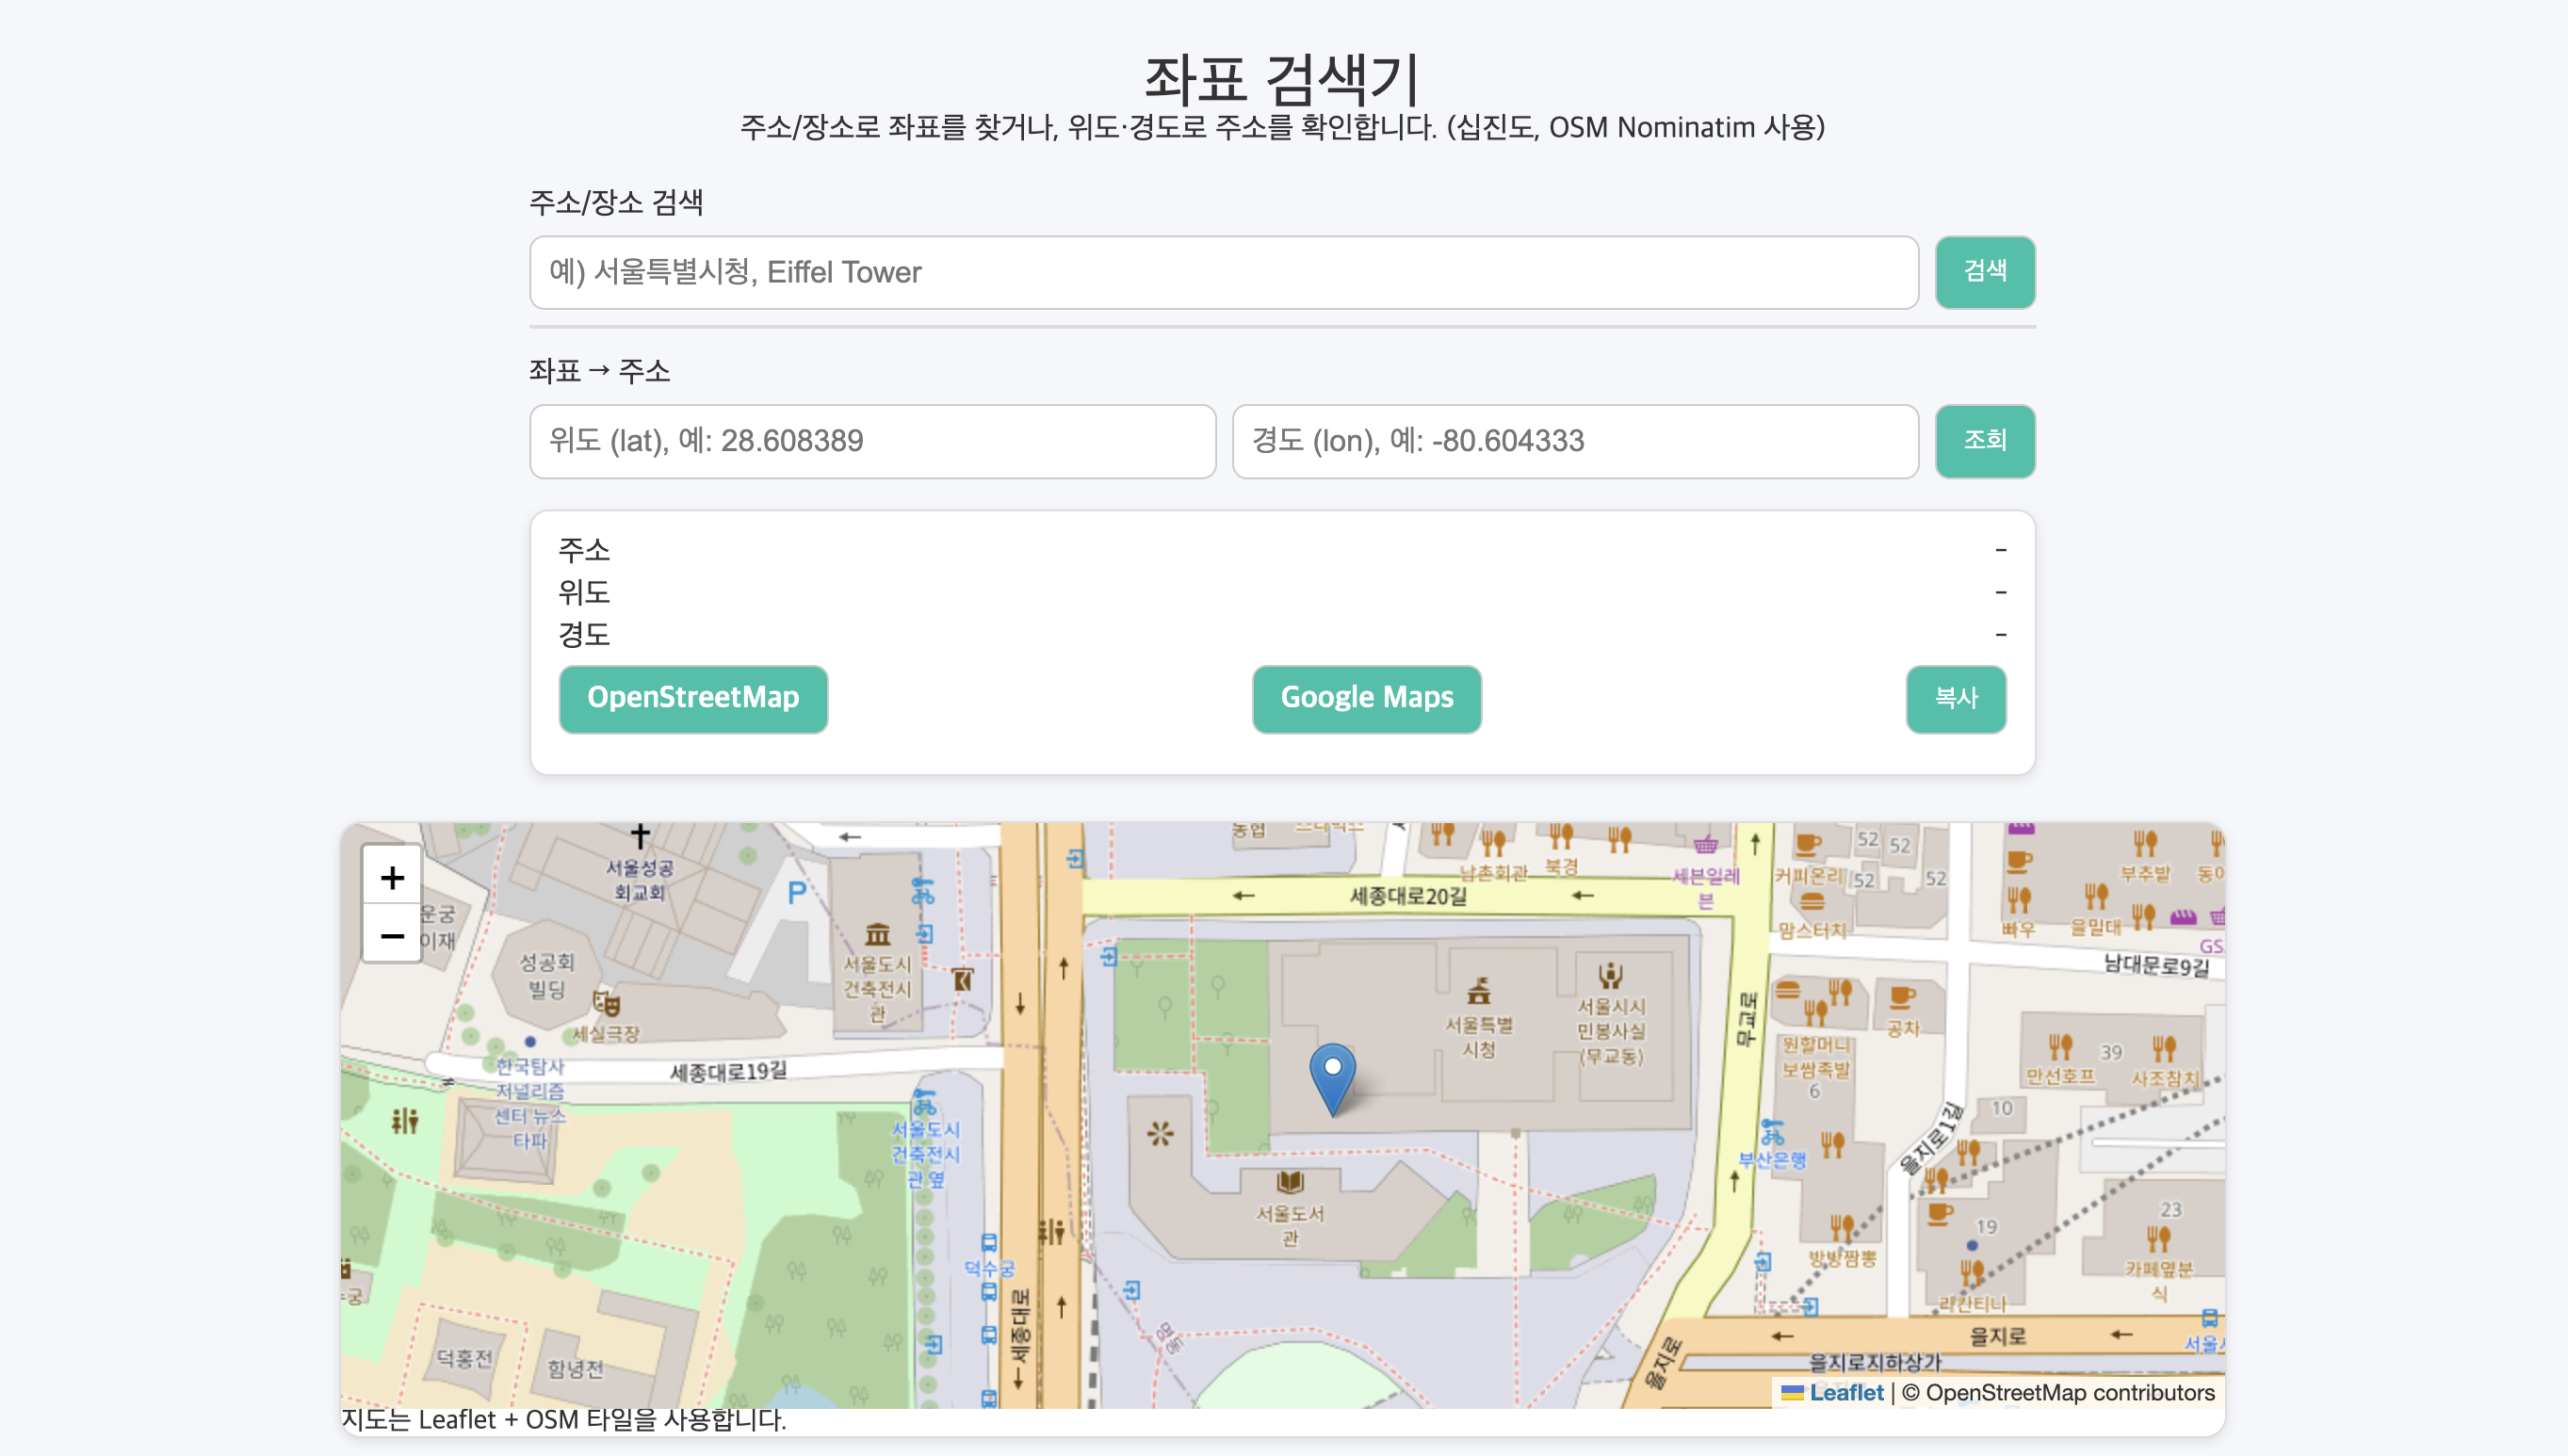Click the Seoul City Hall building icon
The height and width of the screenshot is (1456, 2568).
pyautogui.click(x=1478, y=991)
